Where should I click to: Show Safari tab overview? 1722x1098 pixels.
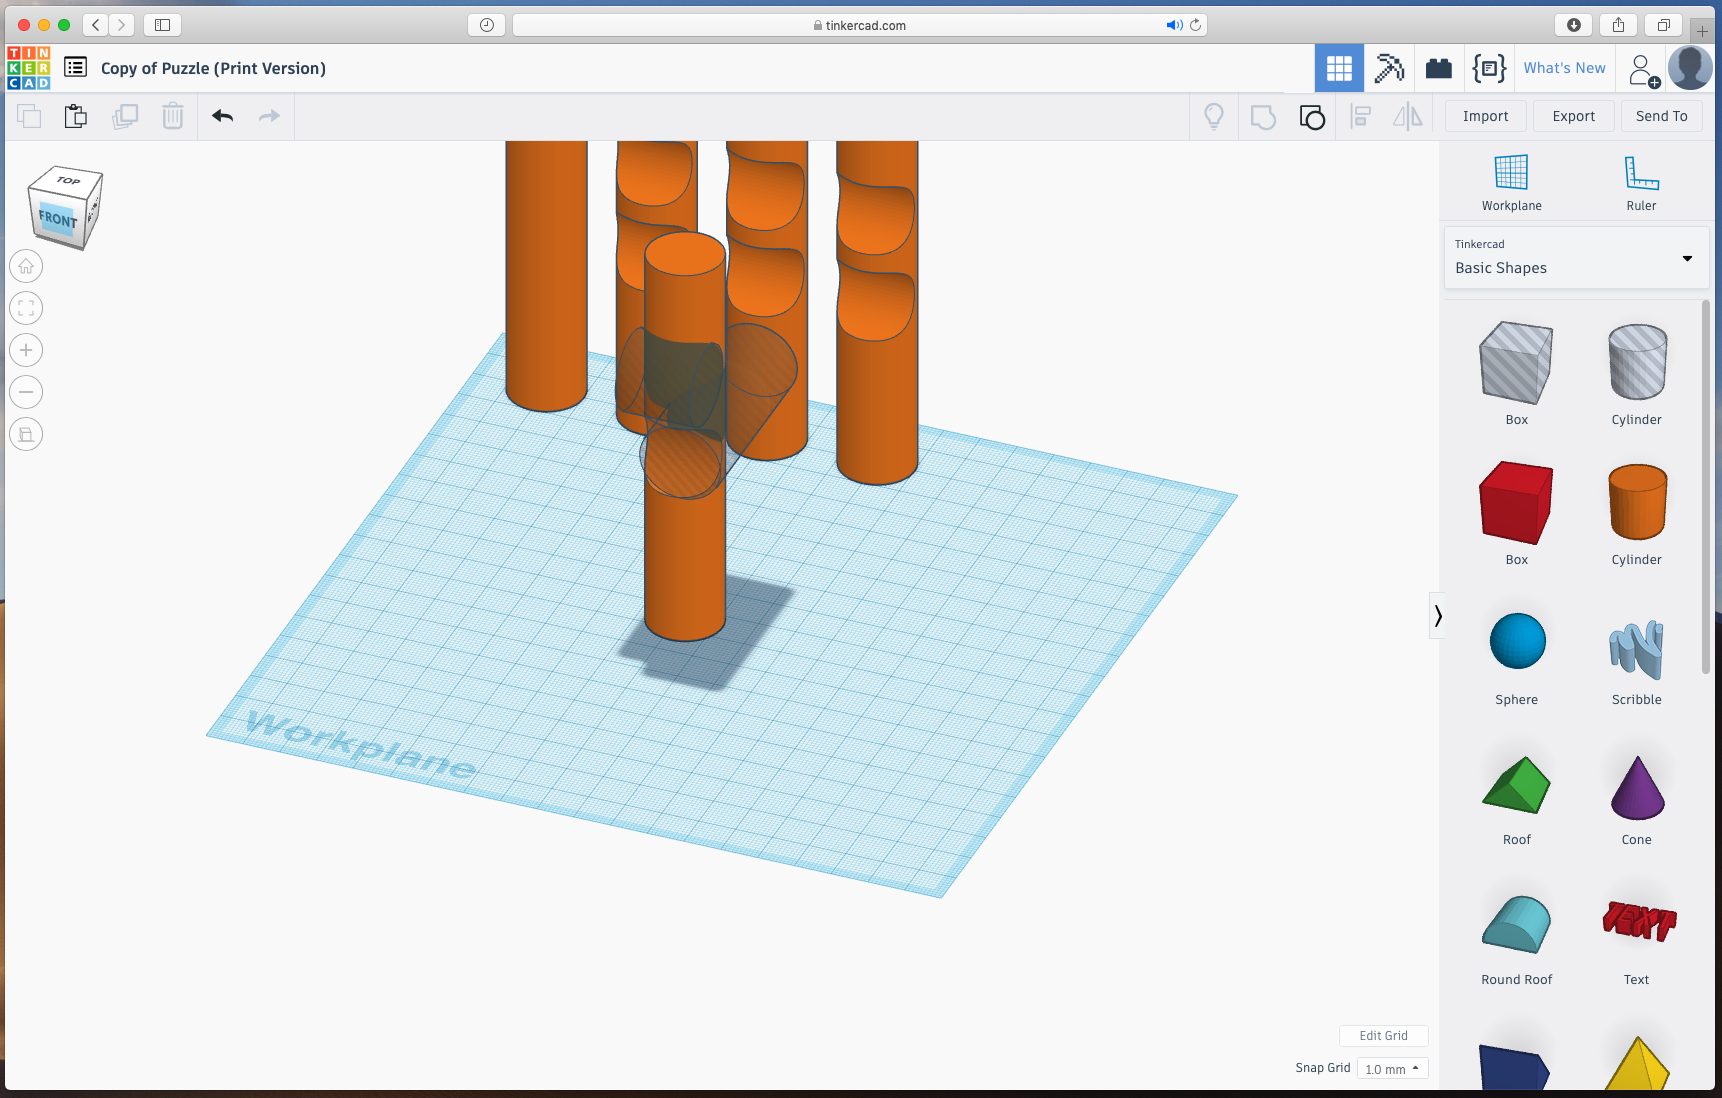pos(1663,25)
